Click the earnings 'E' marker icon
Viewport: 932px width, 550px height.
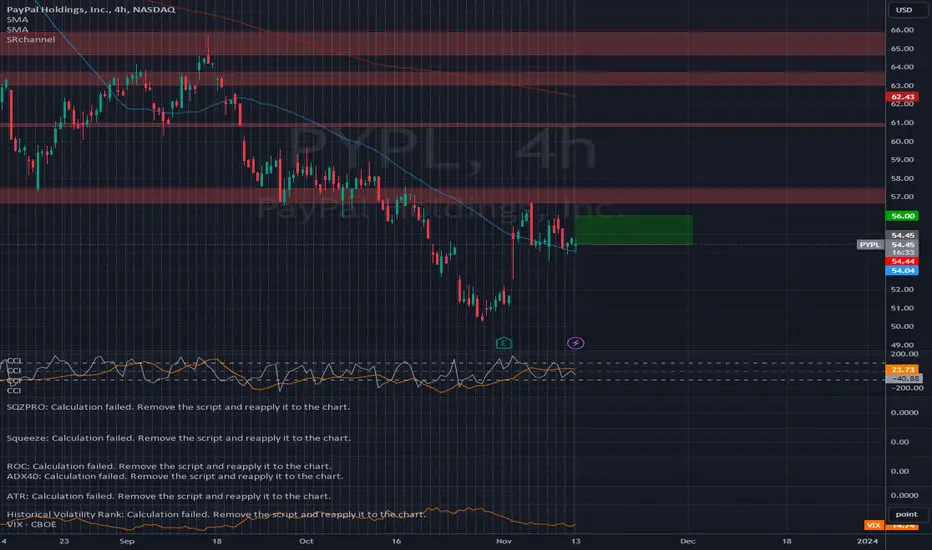point(503,343)
